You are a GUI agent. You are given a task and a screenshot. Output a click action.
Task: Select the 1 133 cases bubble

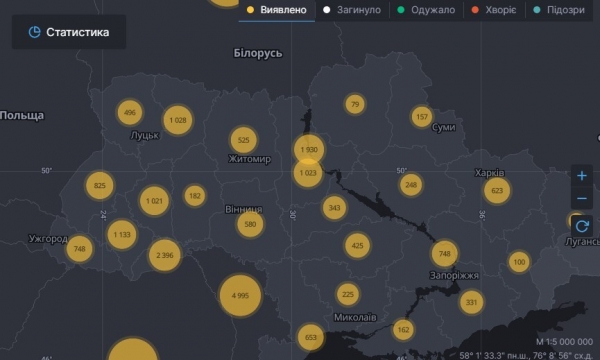122,235
